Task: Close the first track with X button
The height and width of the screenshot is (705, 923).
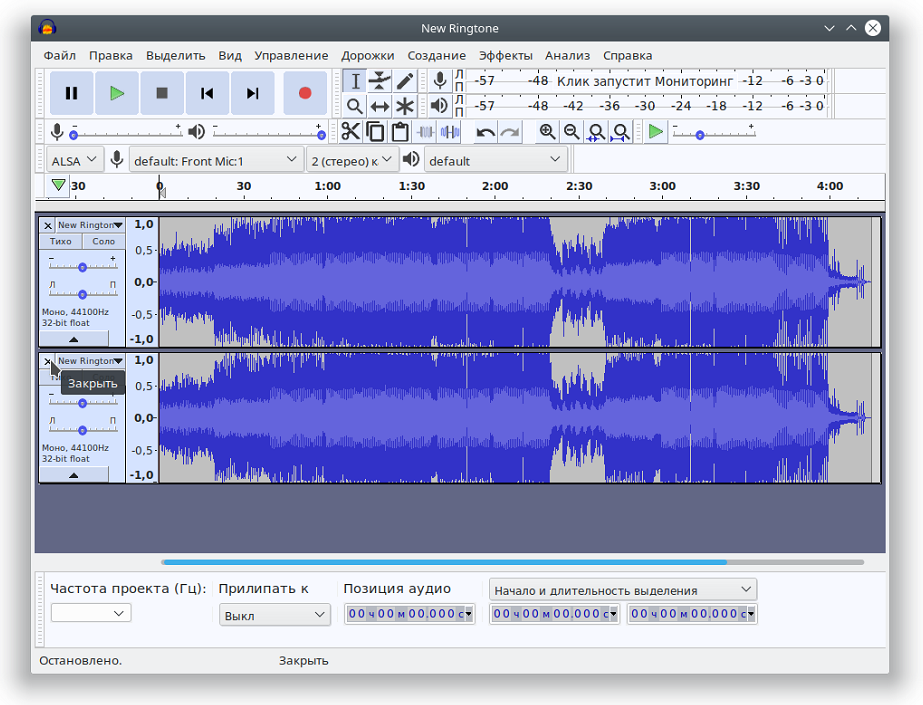Action: tap(47, 226)
